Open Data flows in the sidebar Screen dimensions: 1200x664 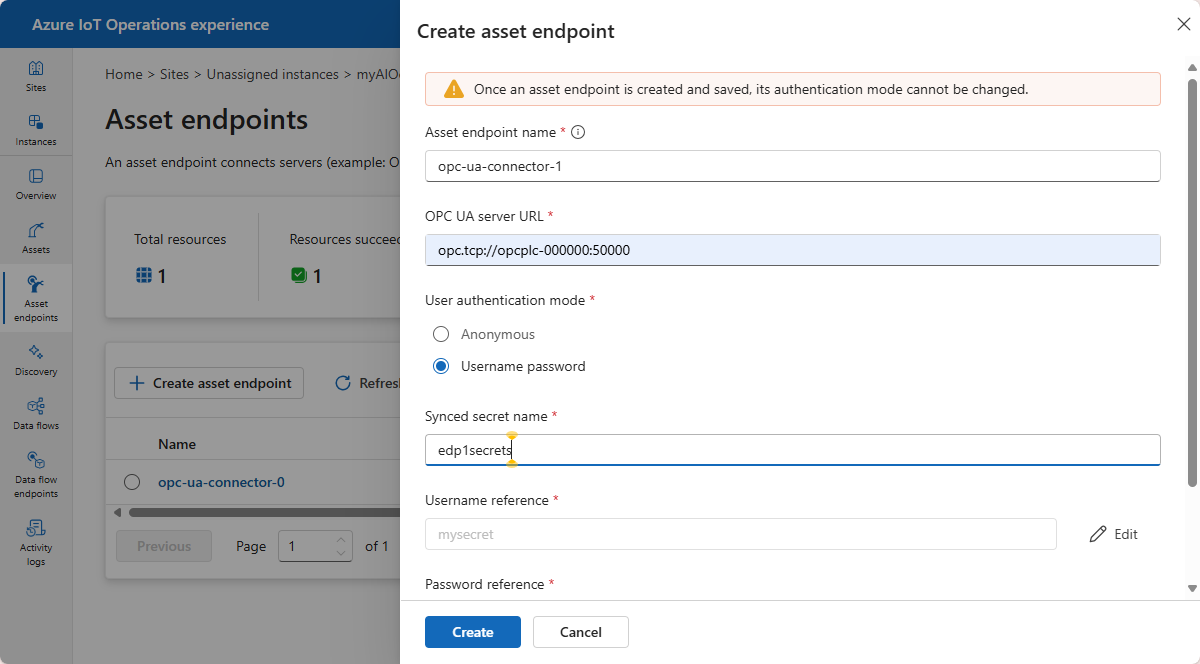pyautogui.click(x=36, y=414)
